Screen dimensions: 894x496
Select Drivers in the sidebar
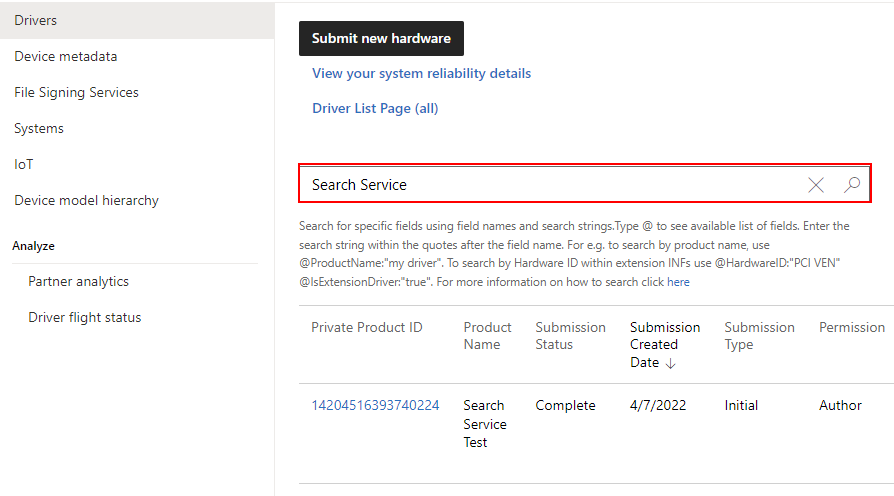click(x=36, y=20)
